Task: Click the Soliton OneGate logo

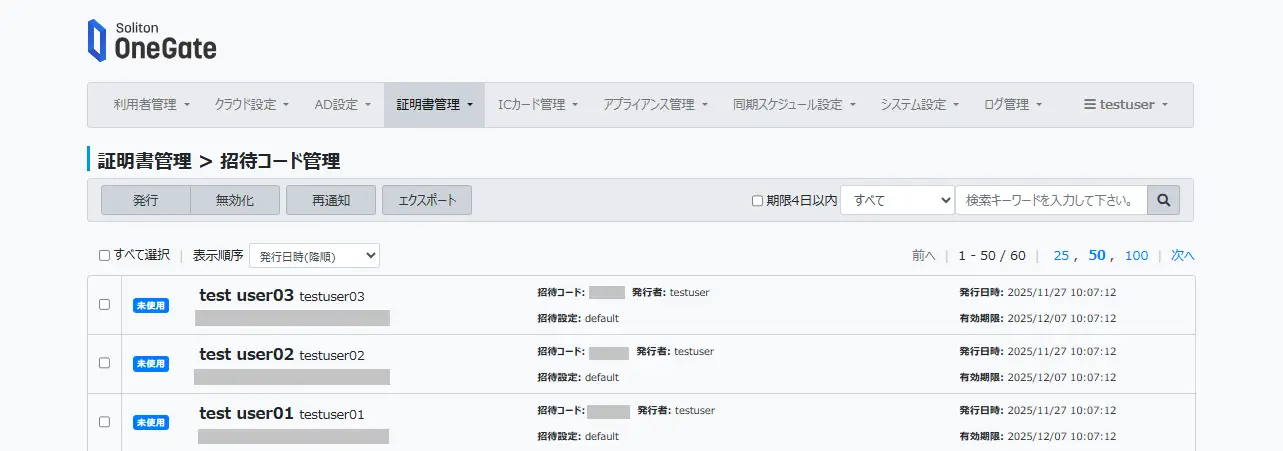Action: click(x=151, y=40)
